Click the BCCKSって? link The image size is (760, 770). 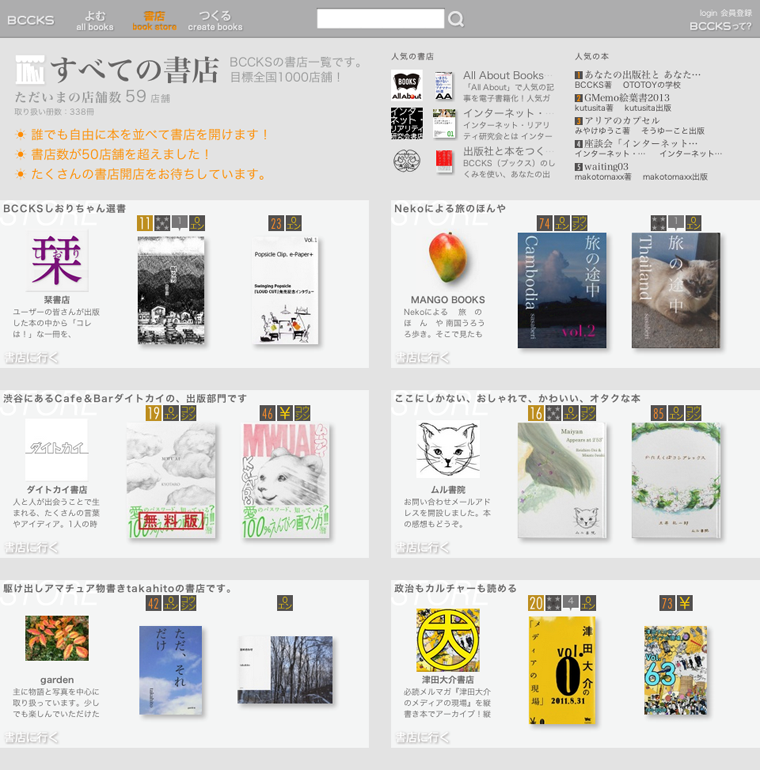coord(720,27)
